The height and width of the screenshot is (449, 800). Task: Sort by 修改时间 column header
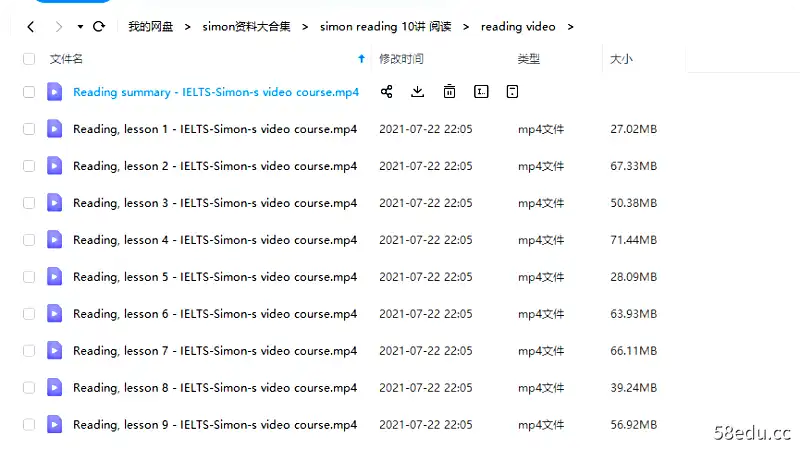tap(401, 59)
